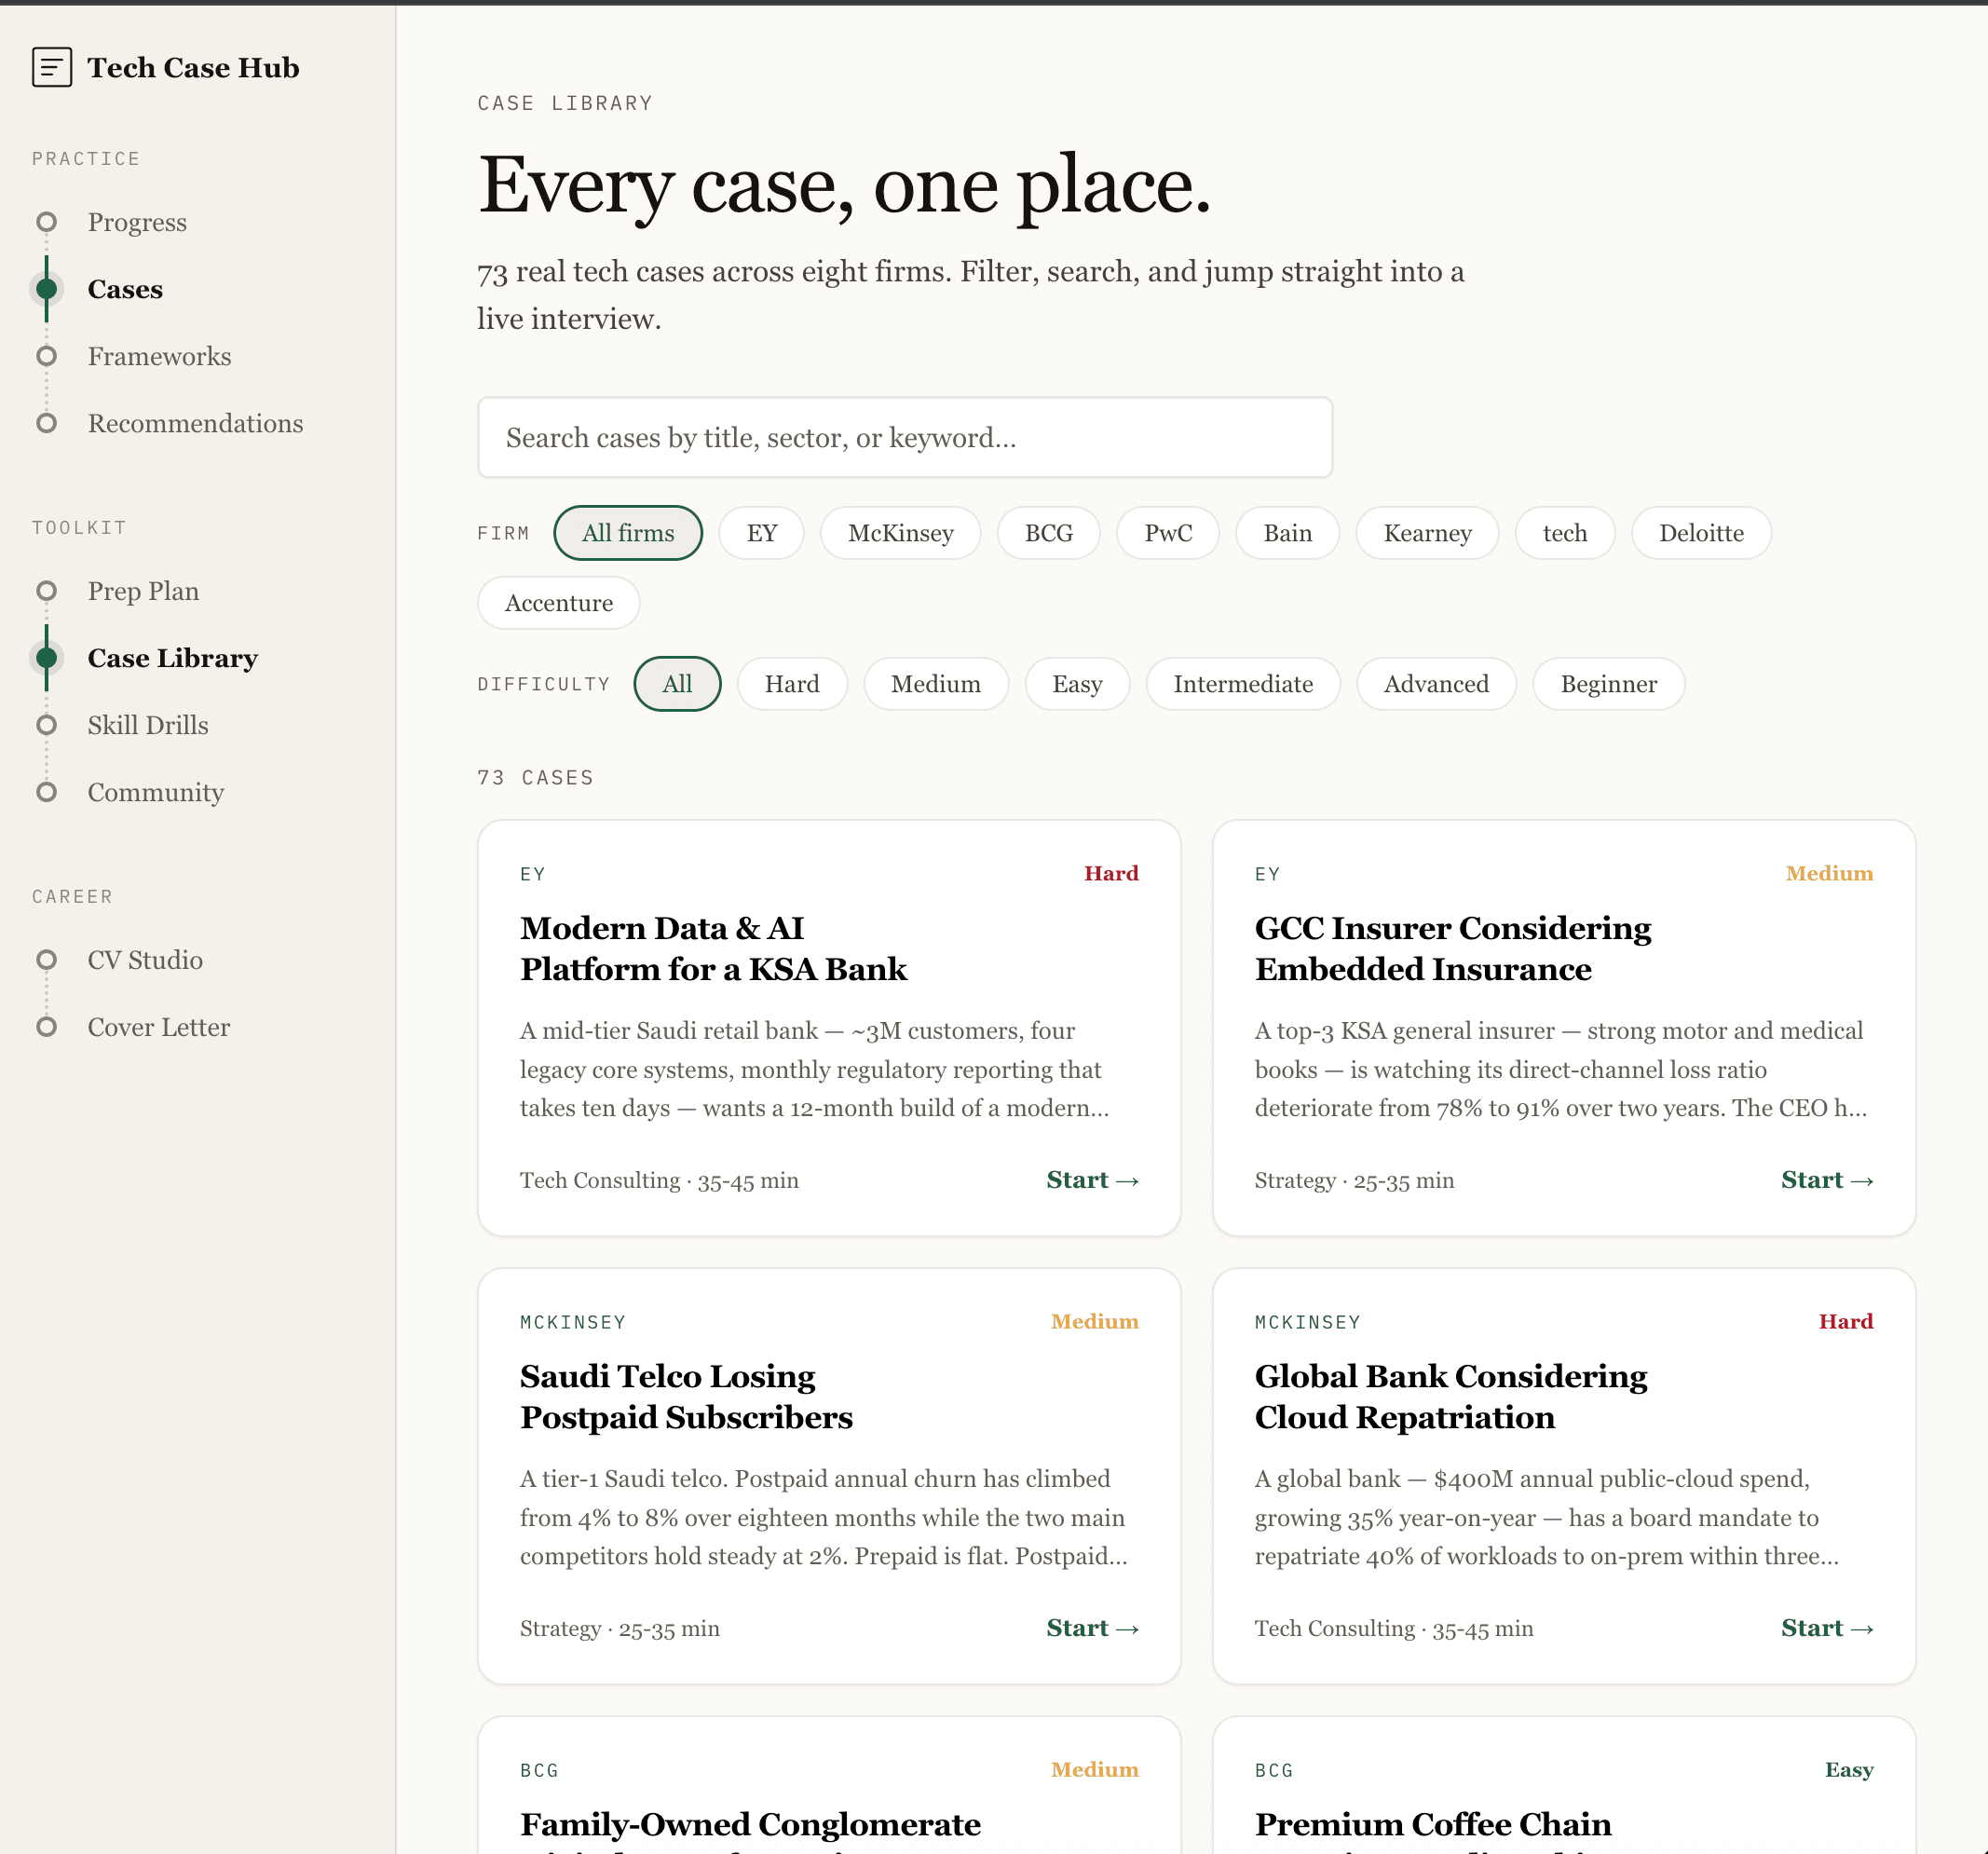Show only Easy difficulty cases
Screen dimensions: 1988x1854
(1077, 684)
